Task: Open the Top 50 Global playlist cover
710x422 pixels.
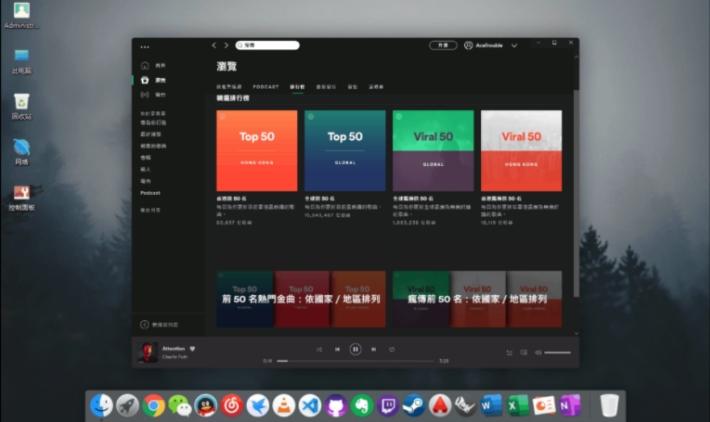Action: [345, 151]
